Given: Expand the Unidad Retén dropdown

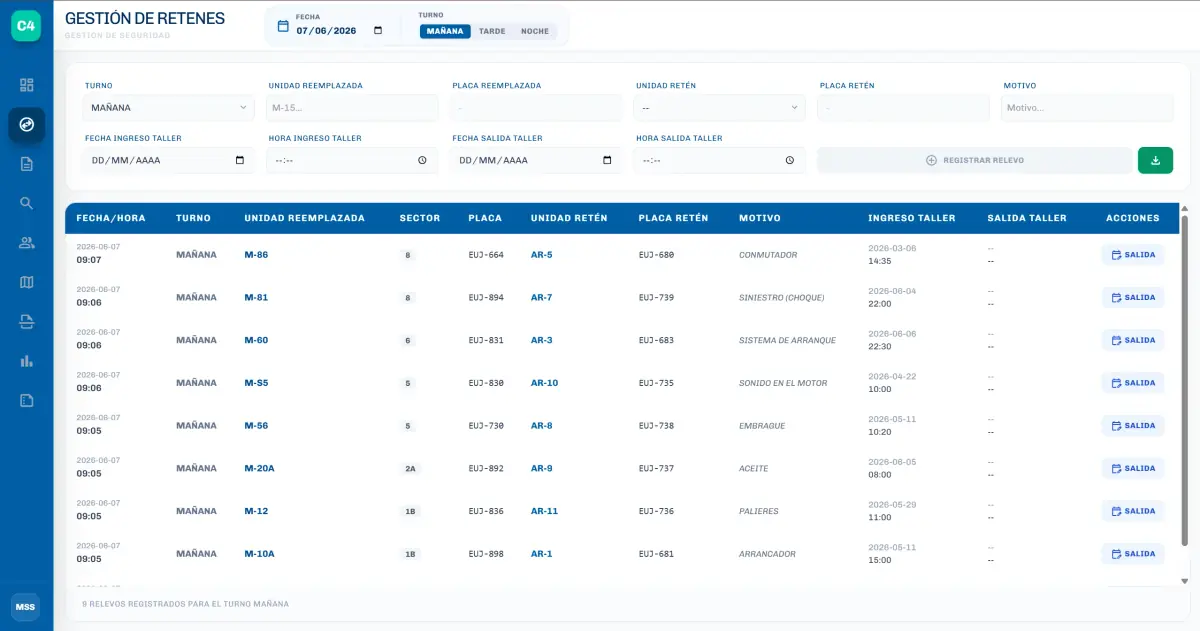Looking at the screenshot, I should [720, 108].
